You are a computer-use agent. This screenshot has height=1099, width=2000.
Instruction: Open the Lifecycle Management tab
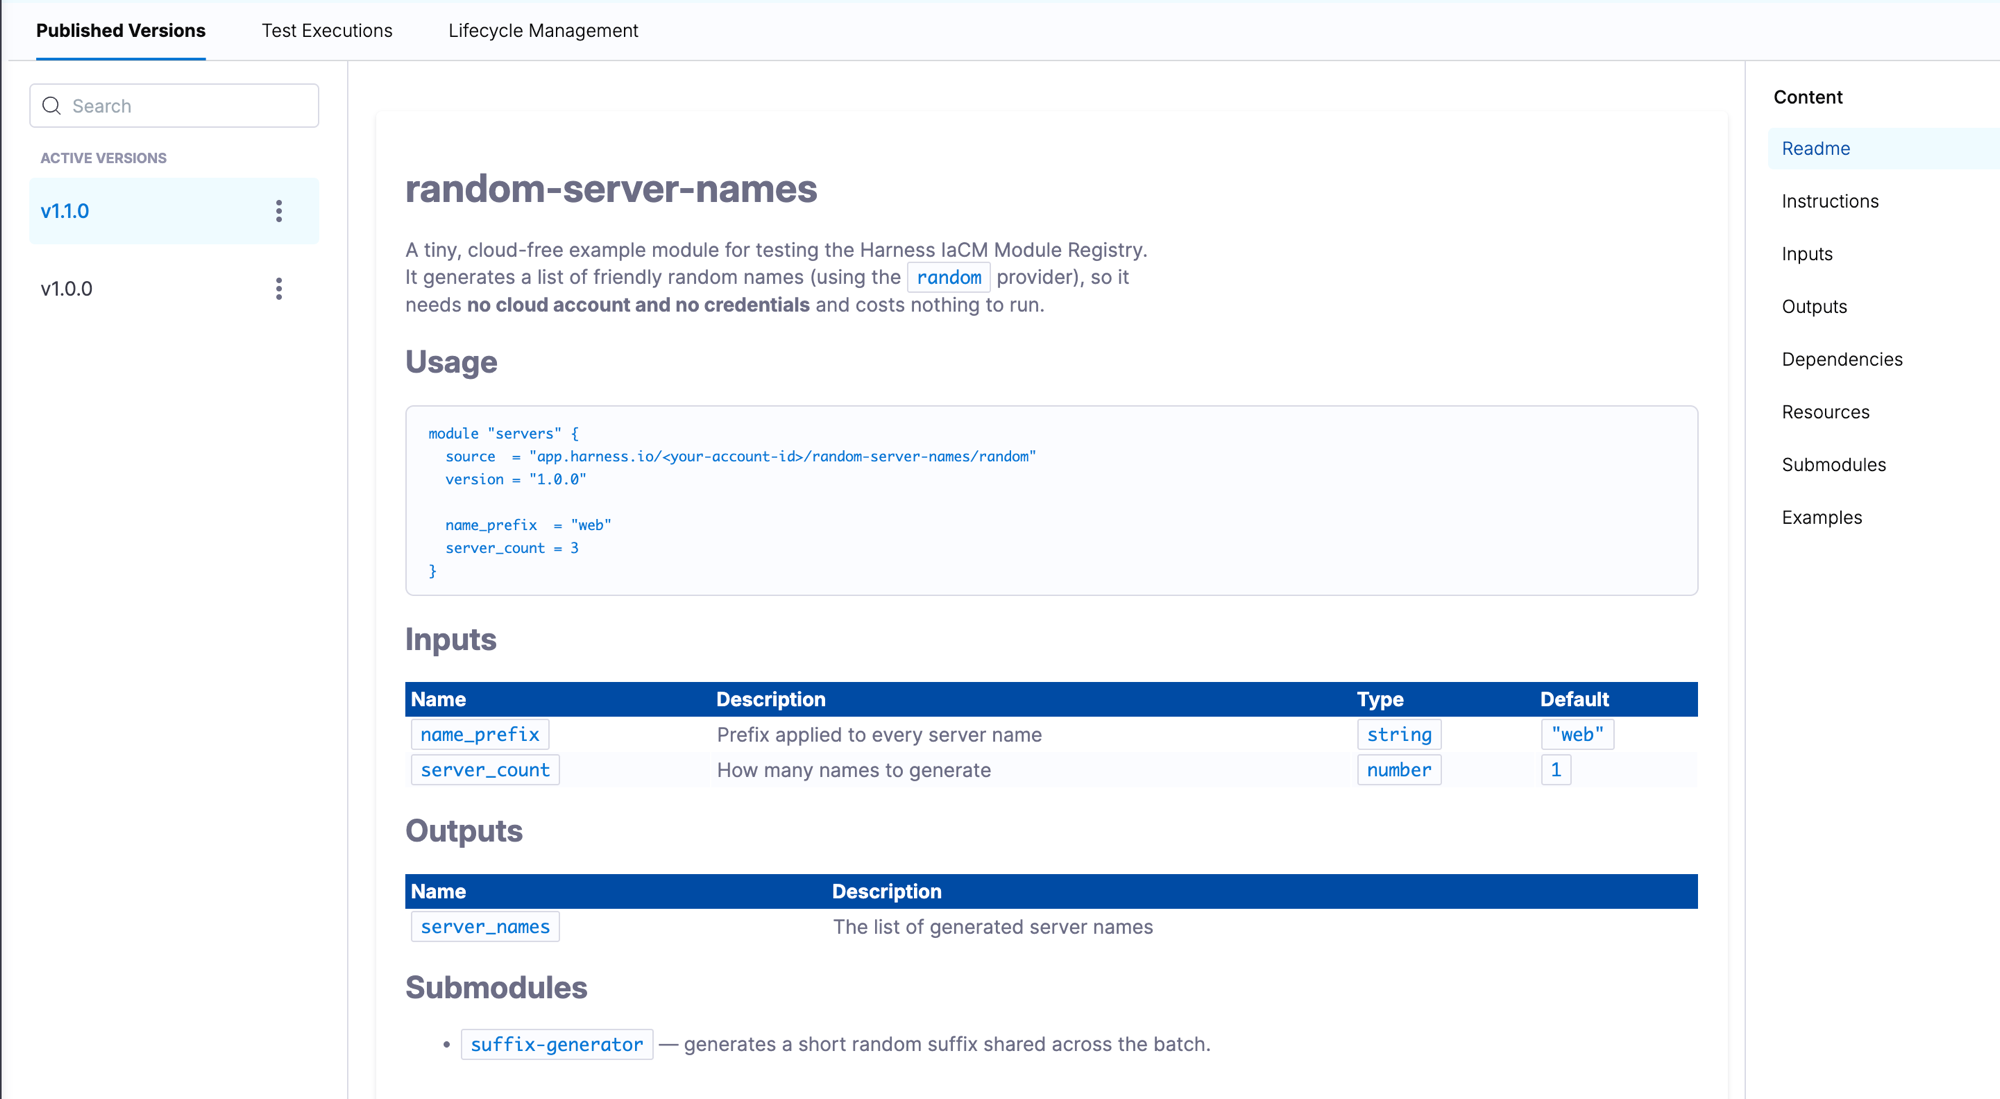pos(543,31)
